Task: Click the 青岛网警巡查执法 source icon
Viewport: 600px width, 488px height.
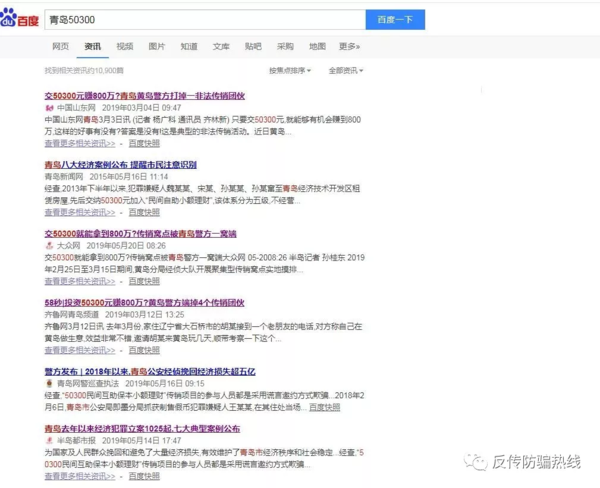Action: tap(49, 383)
